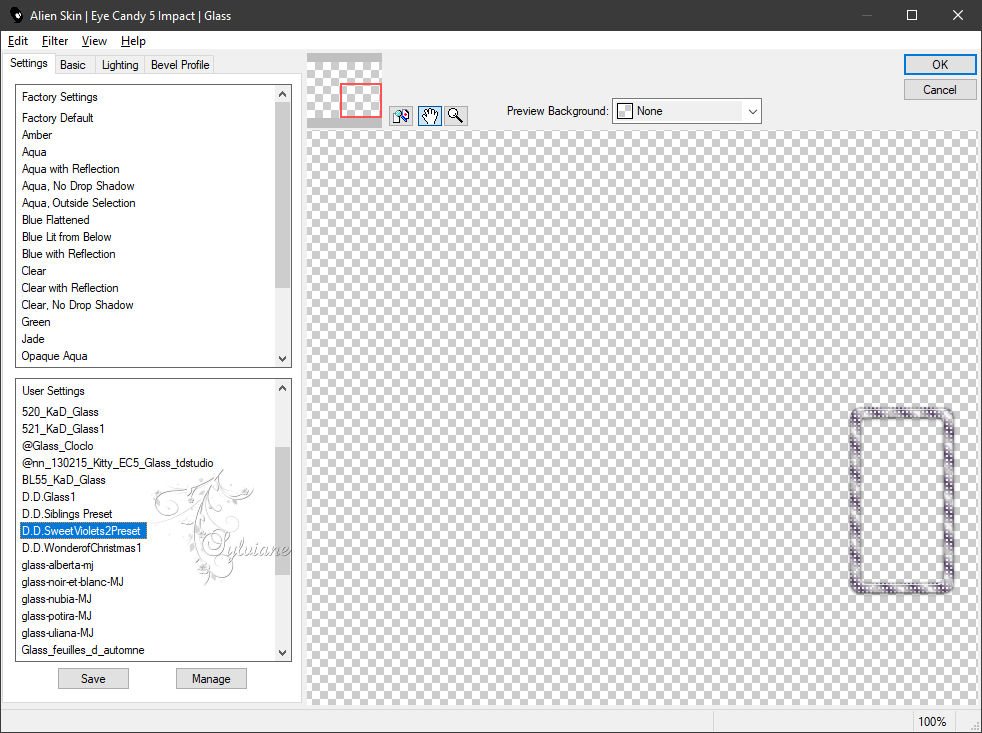
Task: Choose D.D.Glass1 user setting
Action: point(49,496)
